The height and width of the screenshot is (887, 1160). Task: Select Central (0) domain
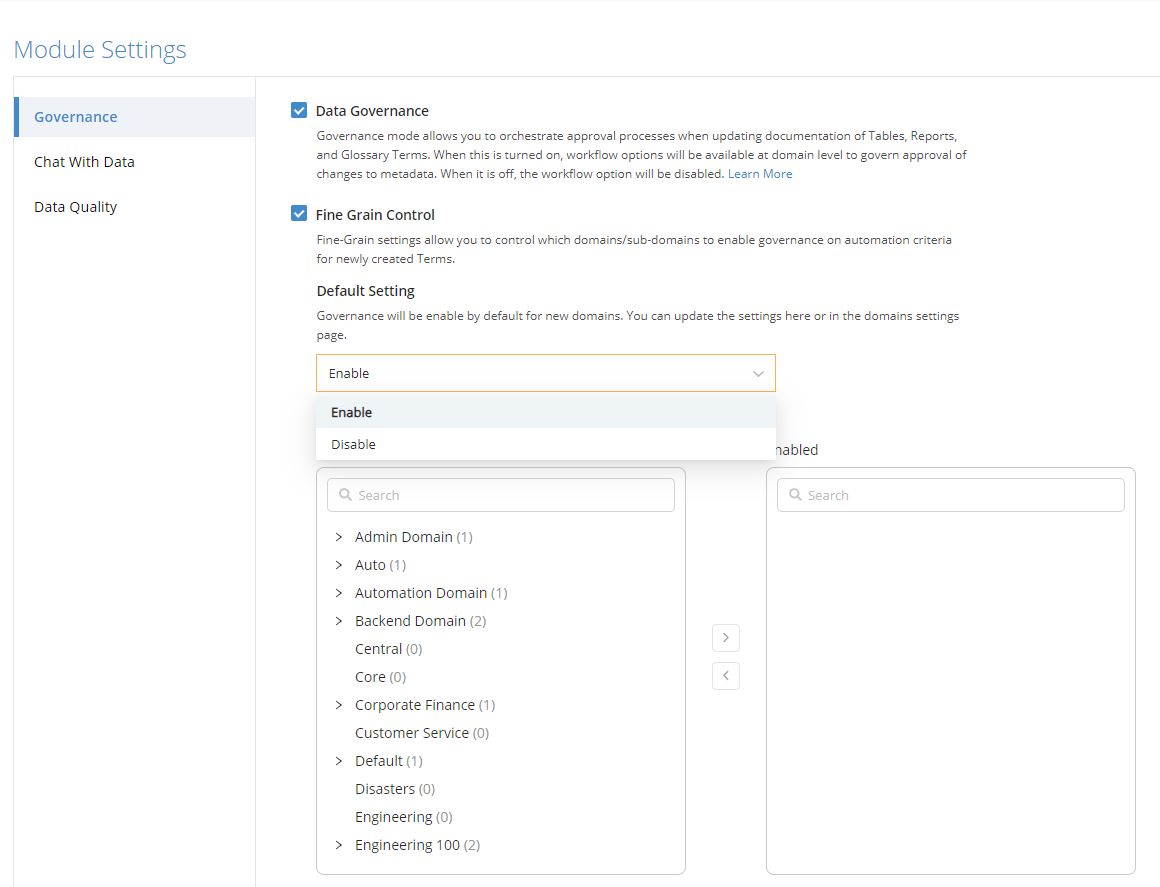click(388, 649)
